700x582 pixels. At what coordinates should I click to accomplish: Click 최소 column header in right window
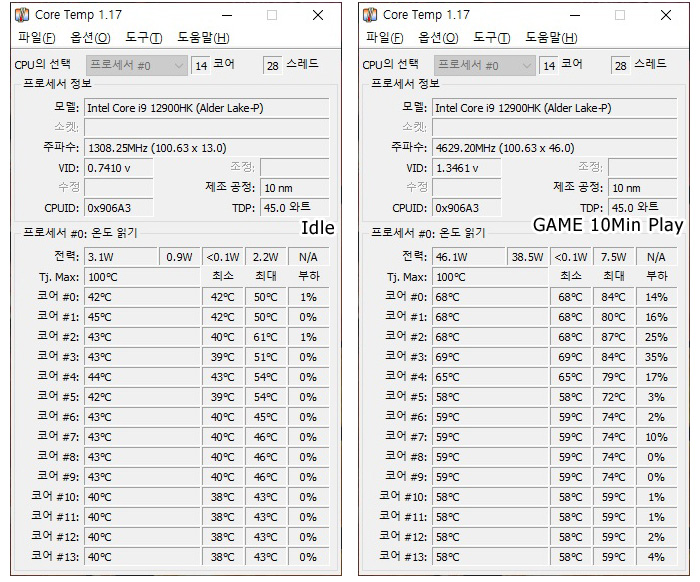tap(571, 276)
